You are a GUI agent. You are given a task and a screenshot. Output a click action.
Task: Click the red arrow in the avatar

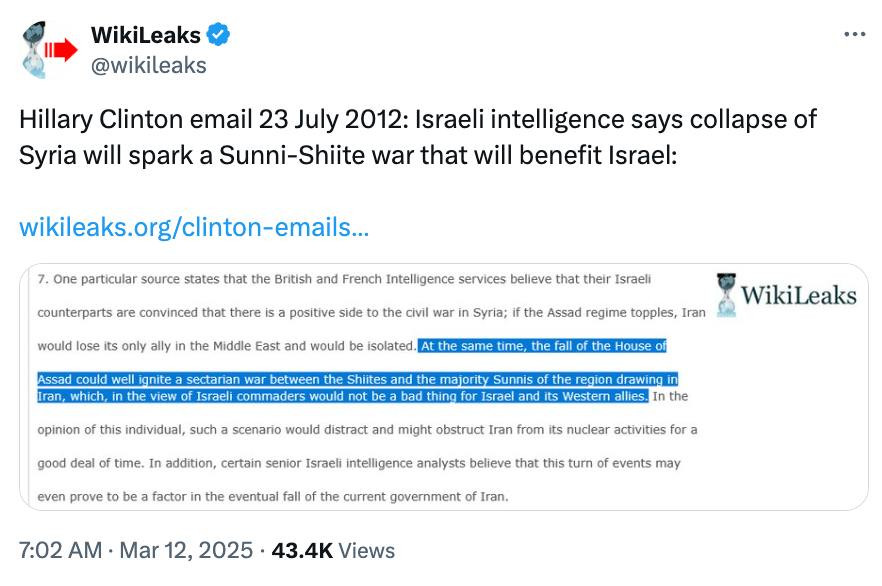click(64, 50)
